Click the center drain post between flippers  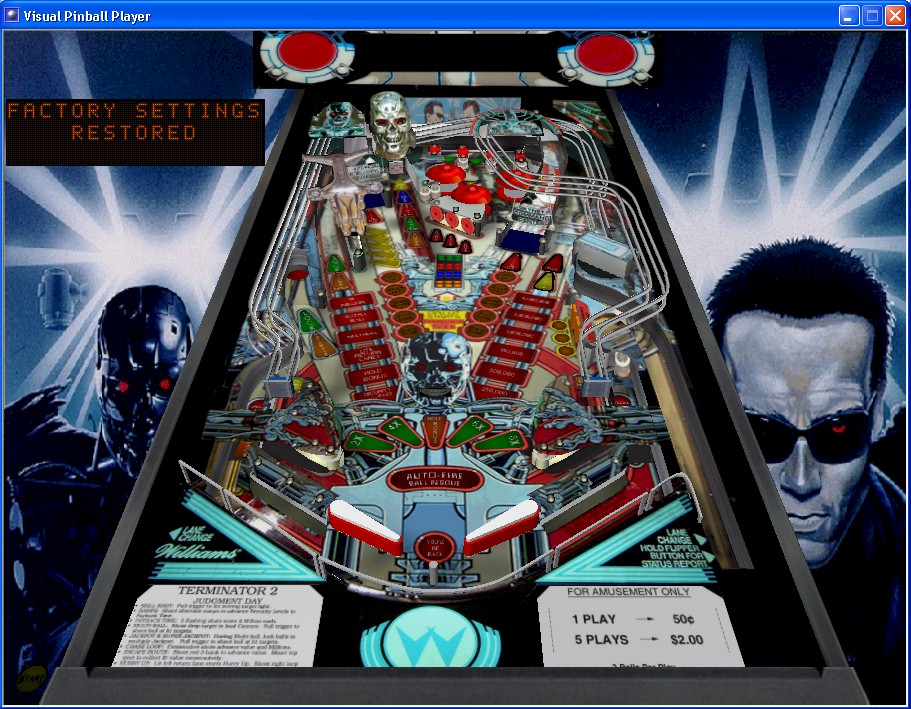tap(433, 572)
